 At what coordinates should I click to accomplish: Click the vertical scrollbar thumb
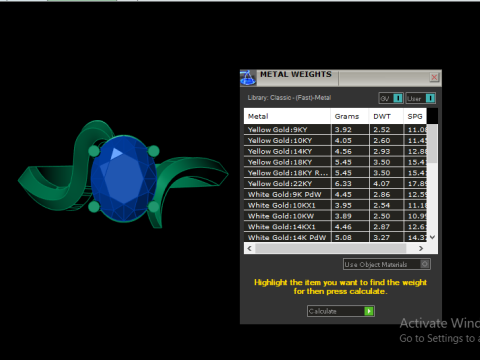[x=432, y=144]
